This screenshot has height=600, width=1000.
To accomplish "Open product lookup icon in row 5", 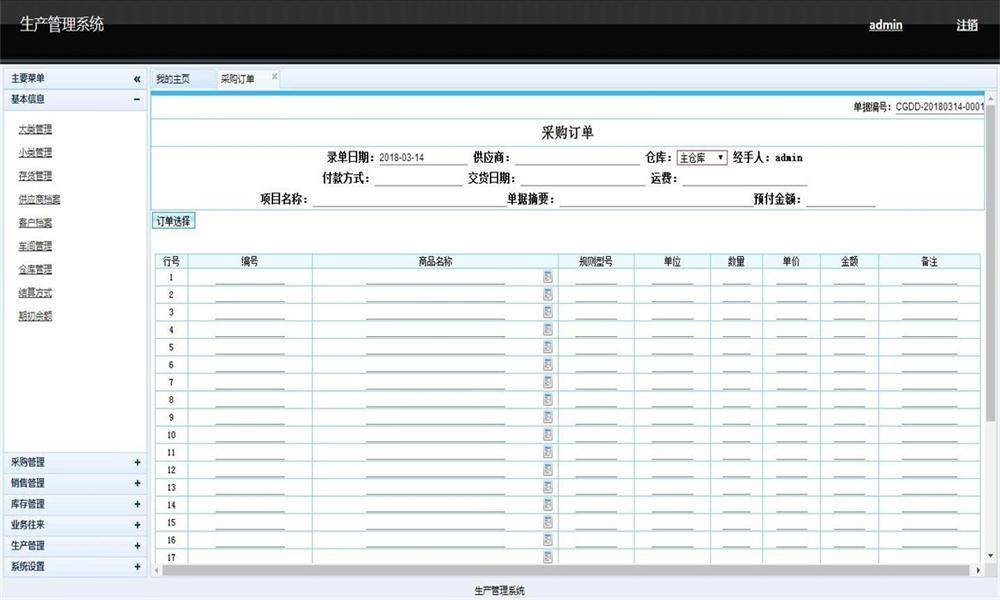I will click(x=547, y=347).
